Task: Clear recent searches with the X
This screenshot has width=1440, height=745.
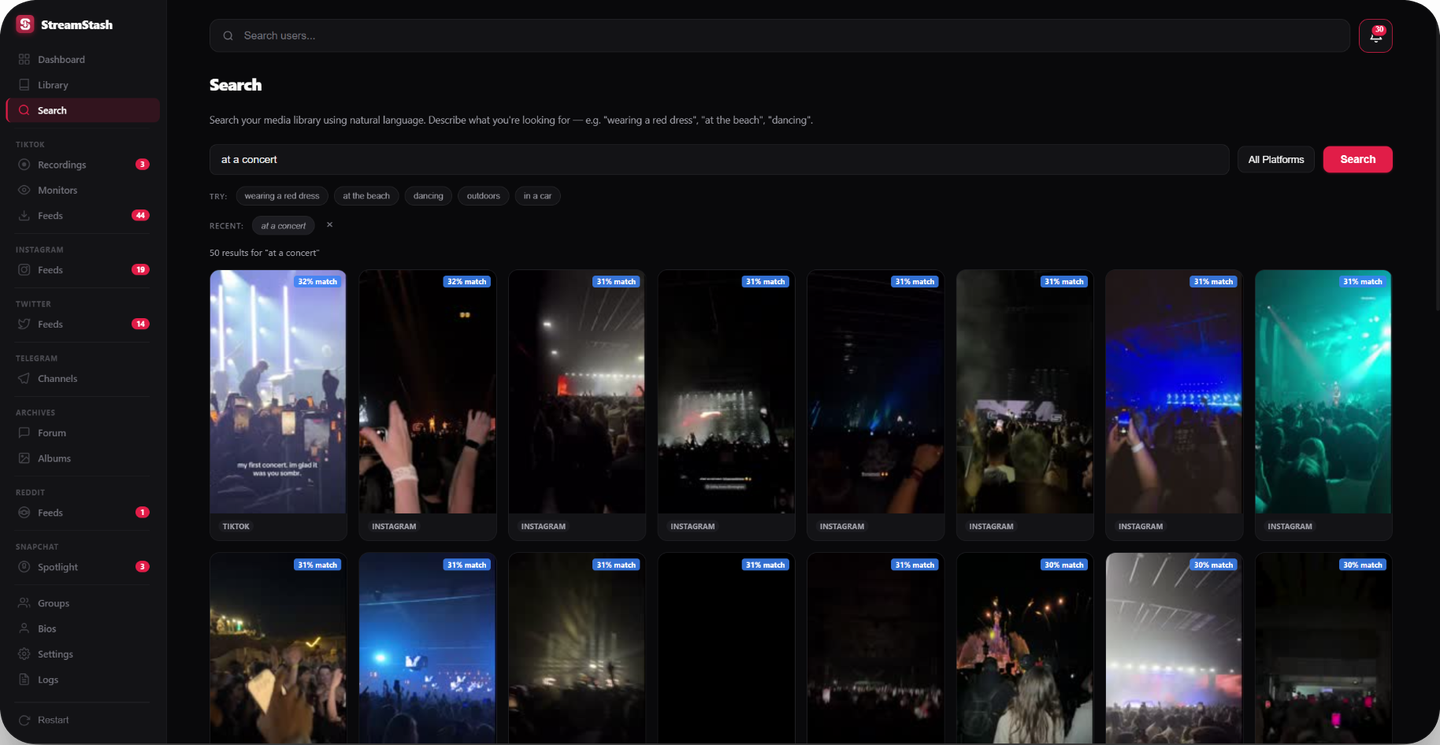Action: click(329, 225)
